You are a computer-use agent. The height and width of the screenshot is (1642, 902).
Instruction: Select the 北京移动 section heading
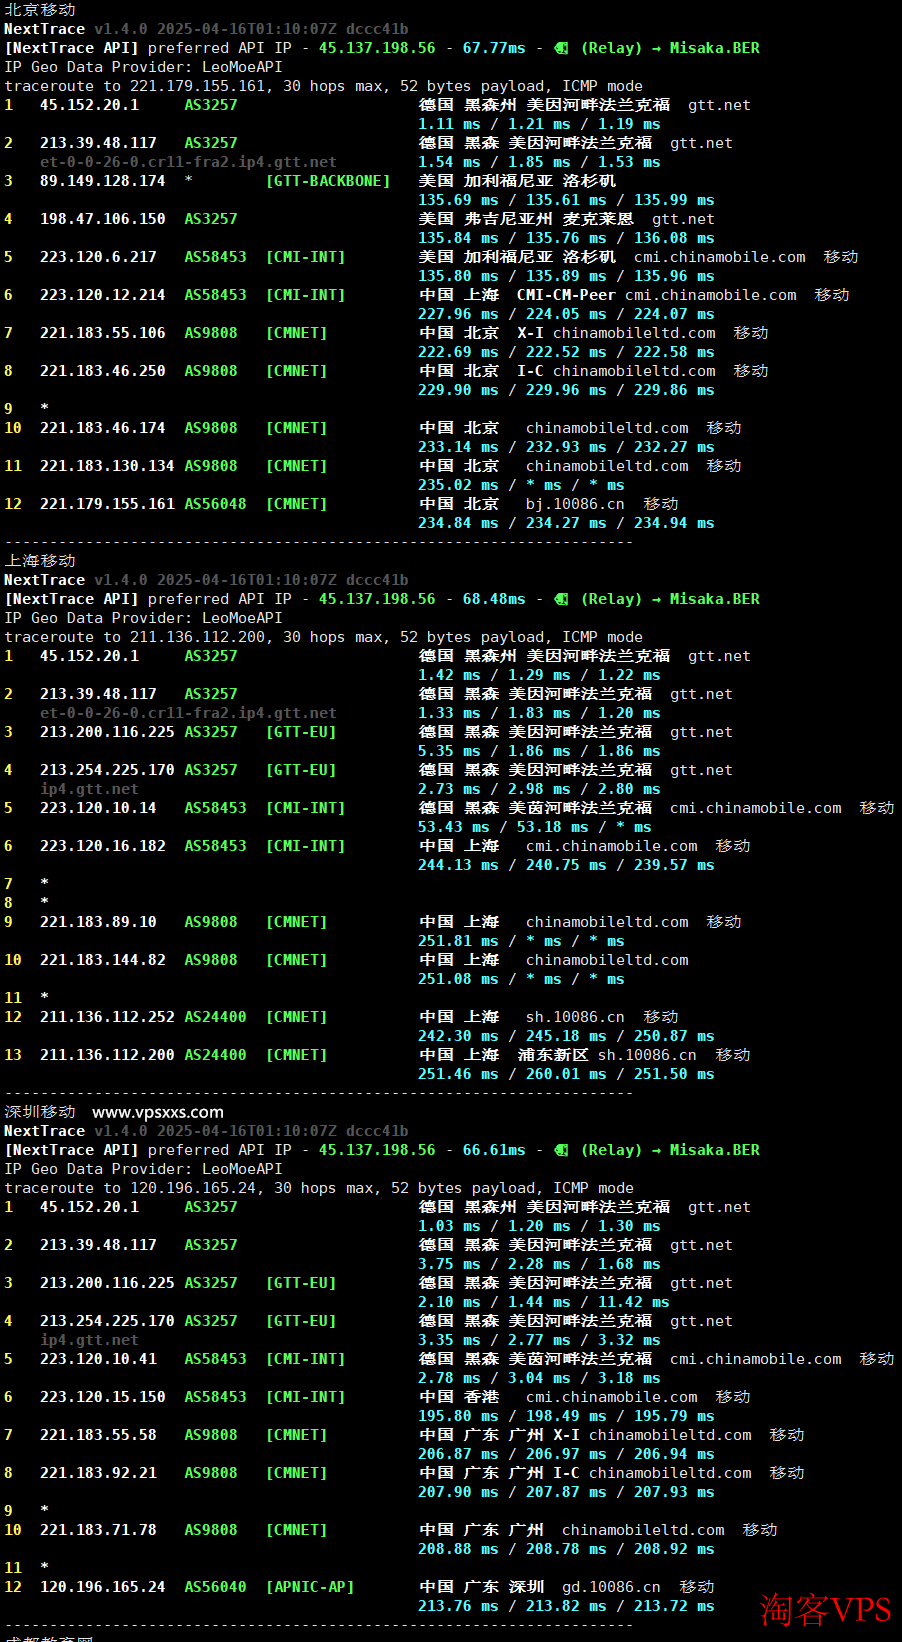[x=40, y=9]
